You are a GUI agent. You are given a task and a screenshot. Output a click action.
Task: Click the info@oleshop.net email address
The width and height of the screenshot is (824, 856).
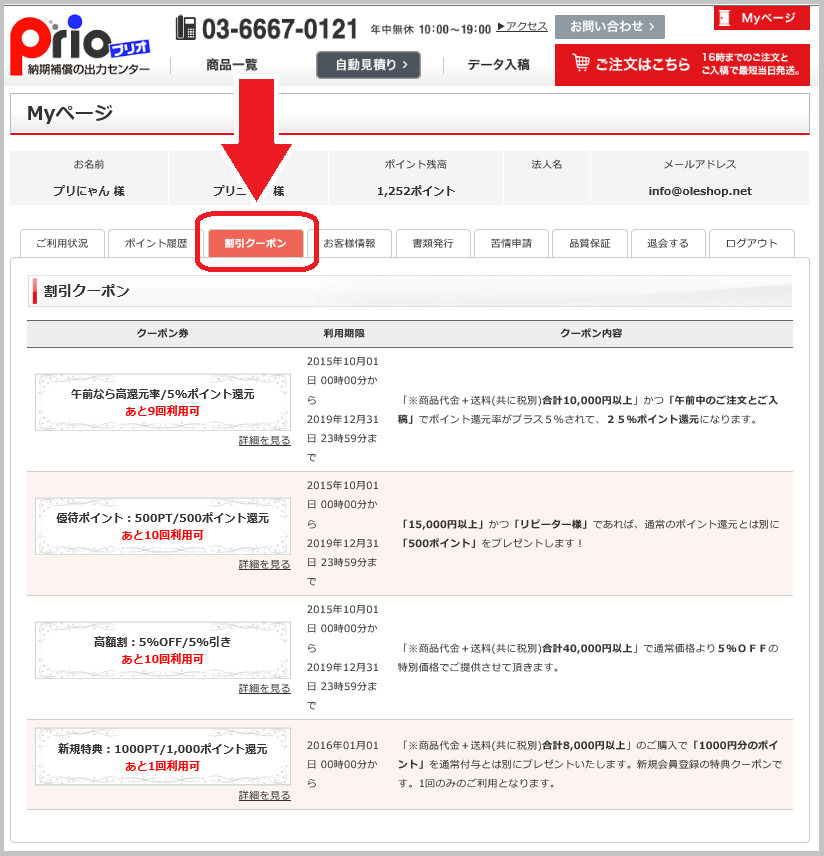700,191
